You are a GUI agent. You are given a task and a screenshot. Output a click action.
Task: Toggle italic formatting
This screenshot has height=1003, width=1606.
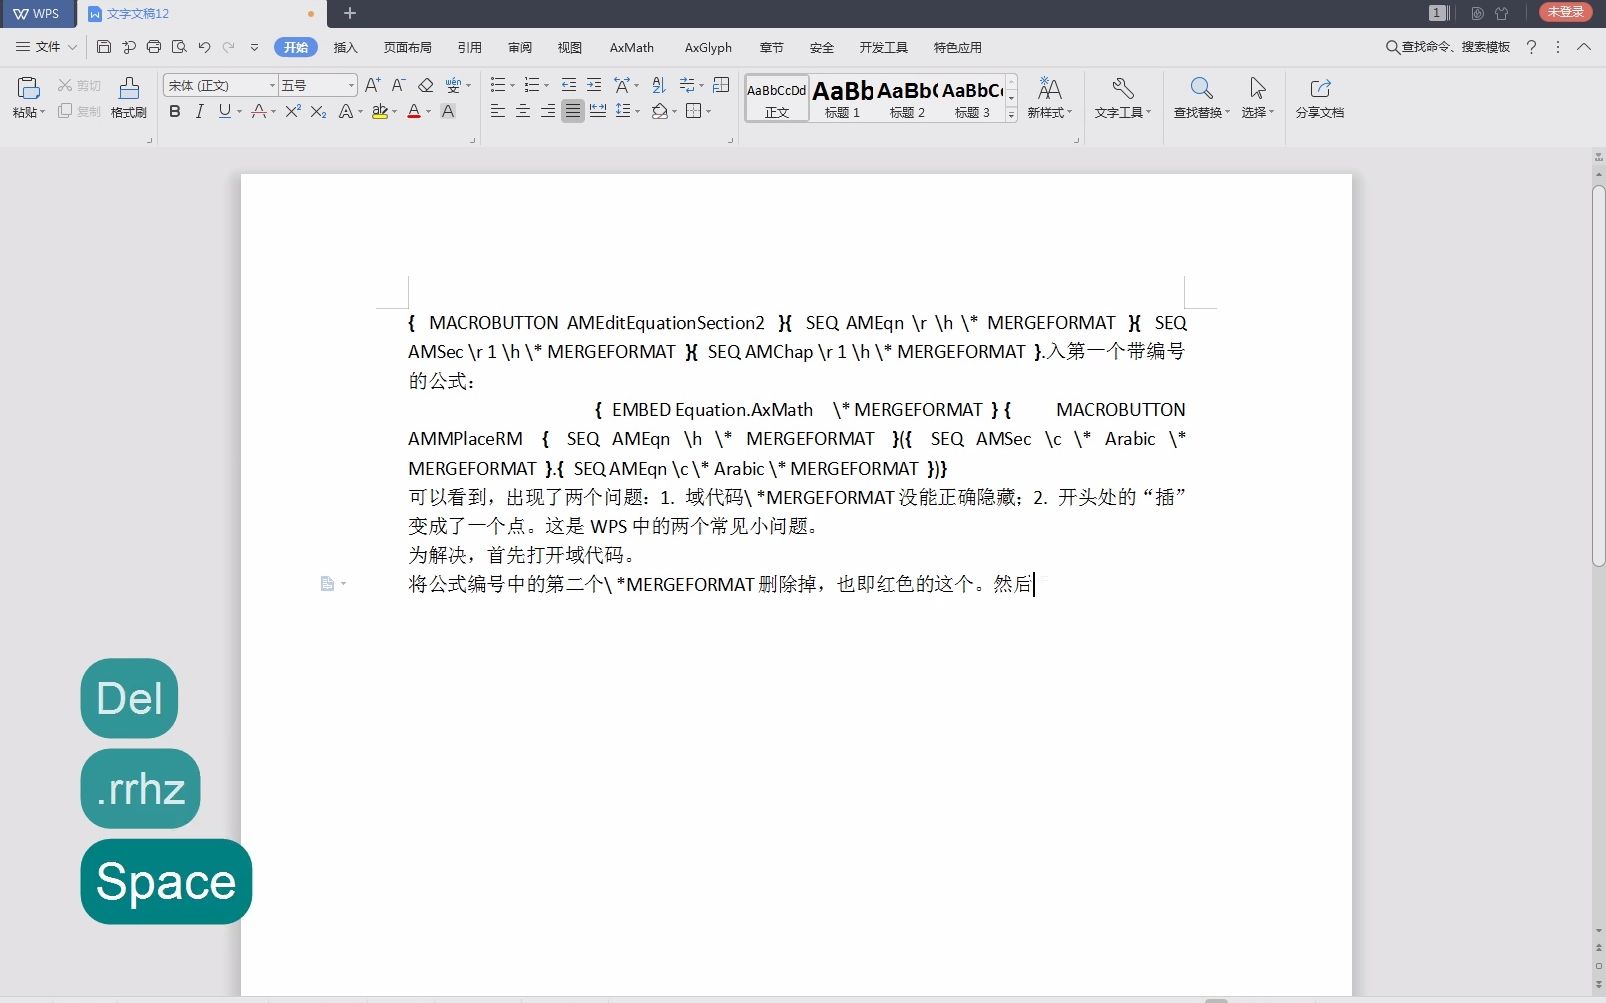pos(199,112)
